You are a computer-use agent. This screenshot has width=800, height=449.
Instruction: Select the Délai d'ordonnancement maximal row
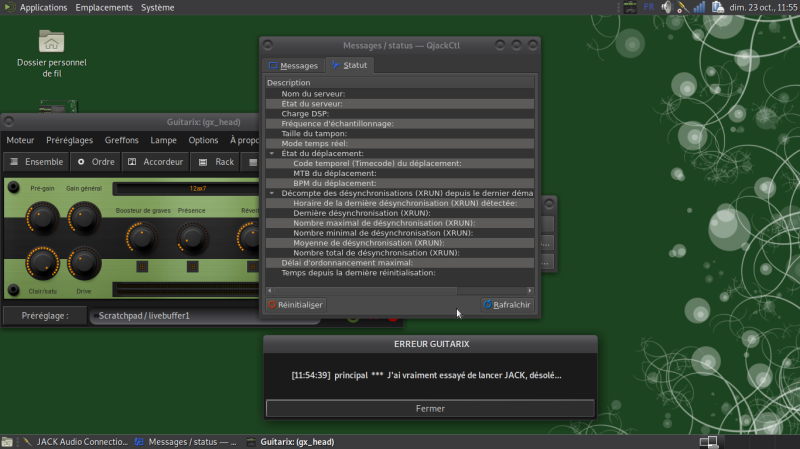point(399,263)
